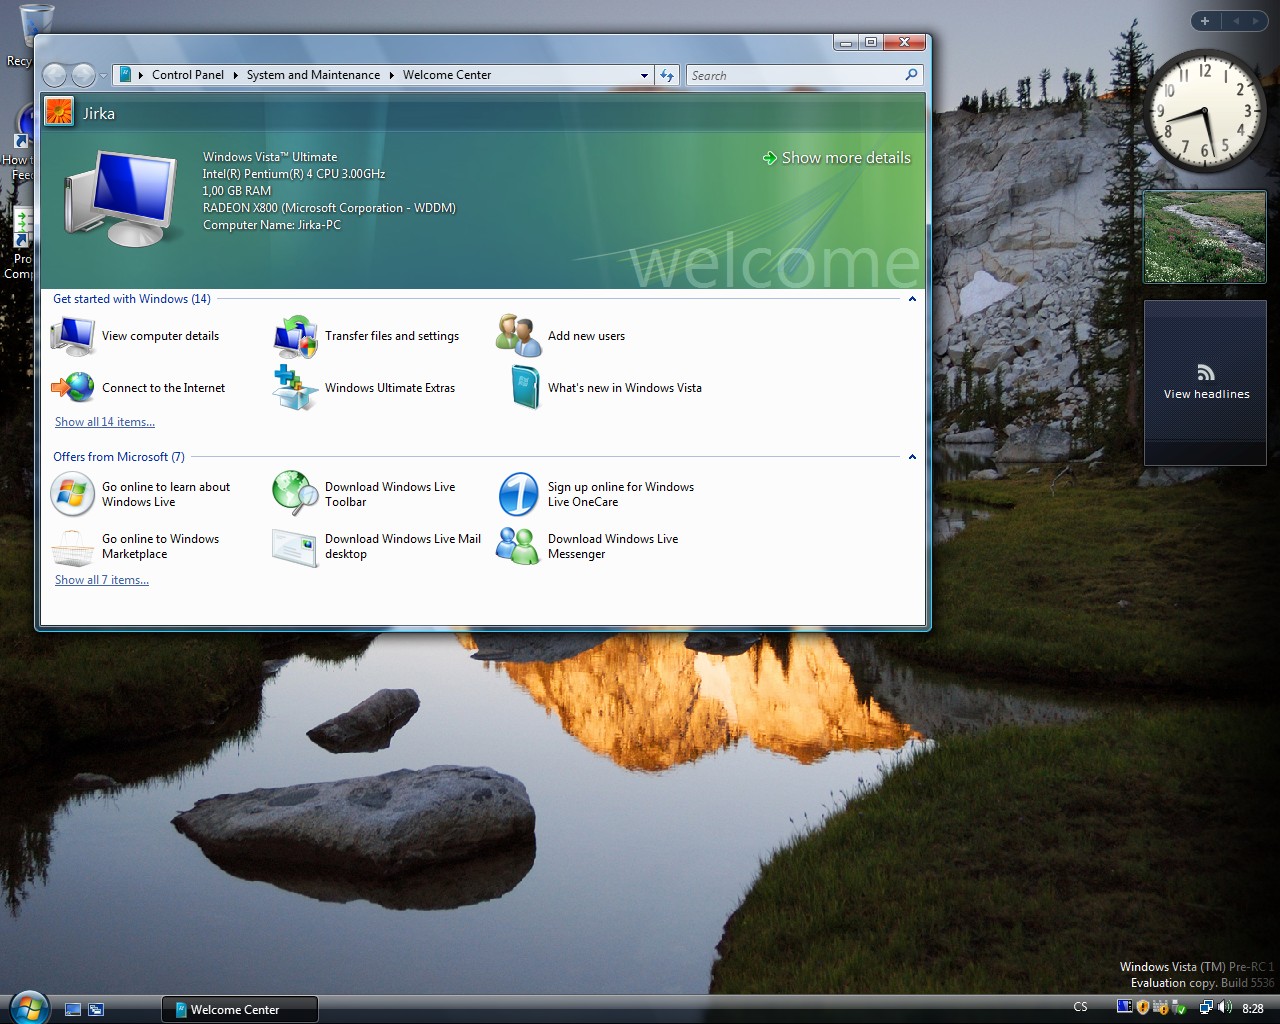Click the Download Windows Live Messenger label
Screen dimensions: 1280x1024
[613, 546]
